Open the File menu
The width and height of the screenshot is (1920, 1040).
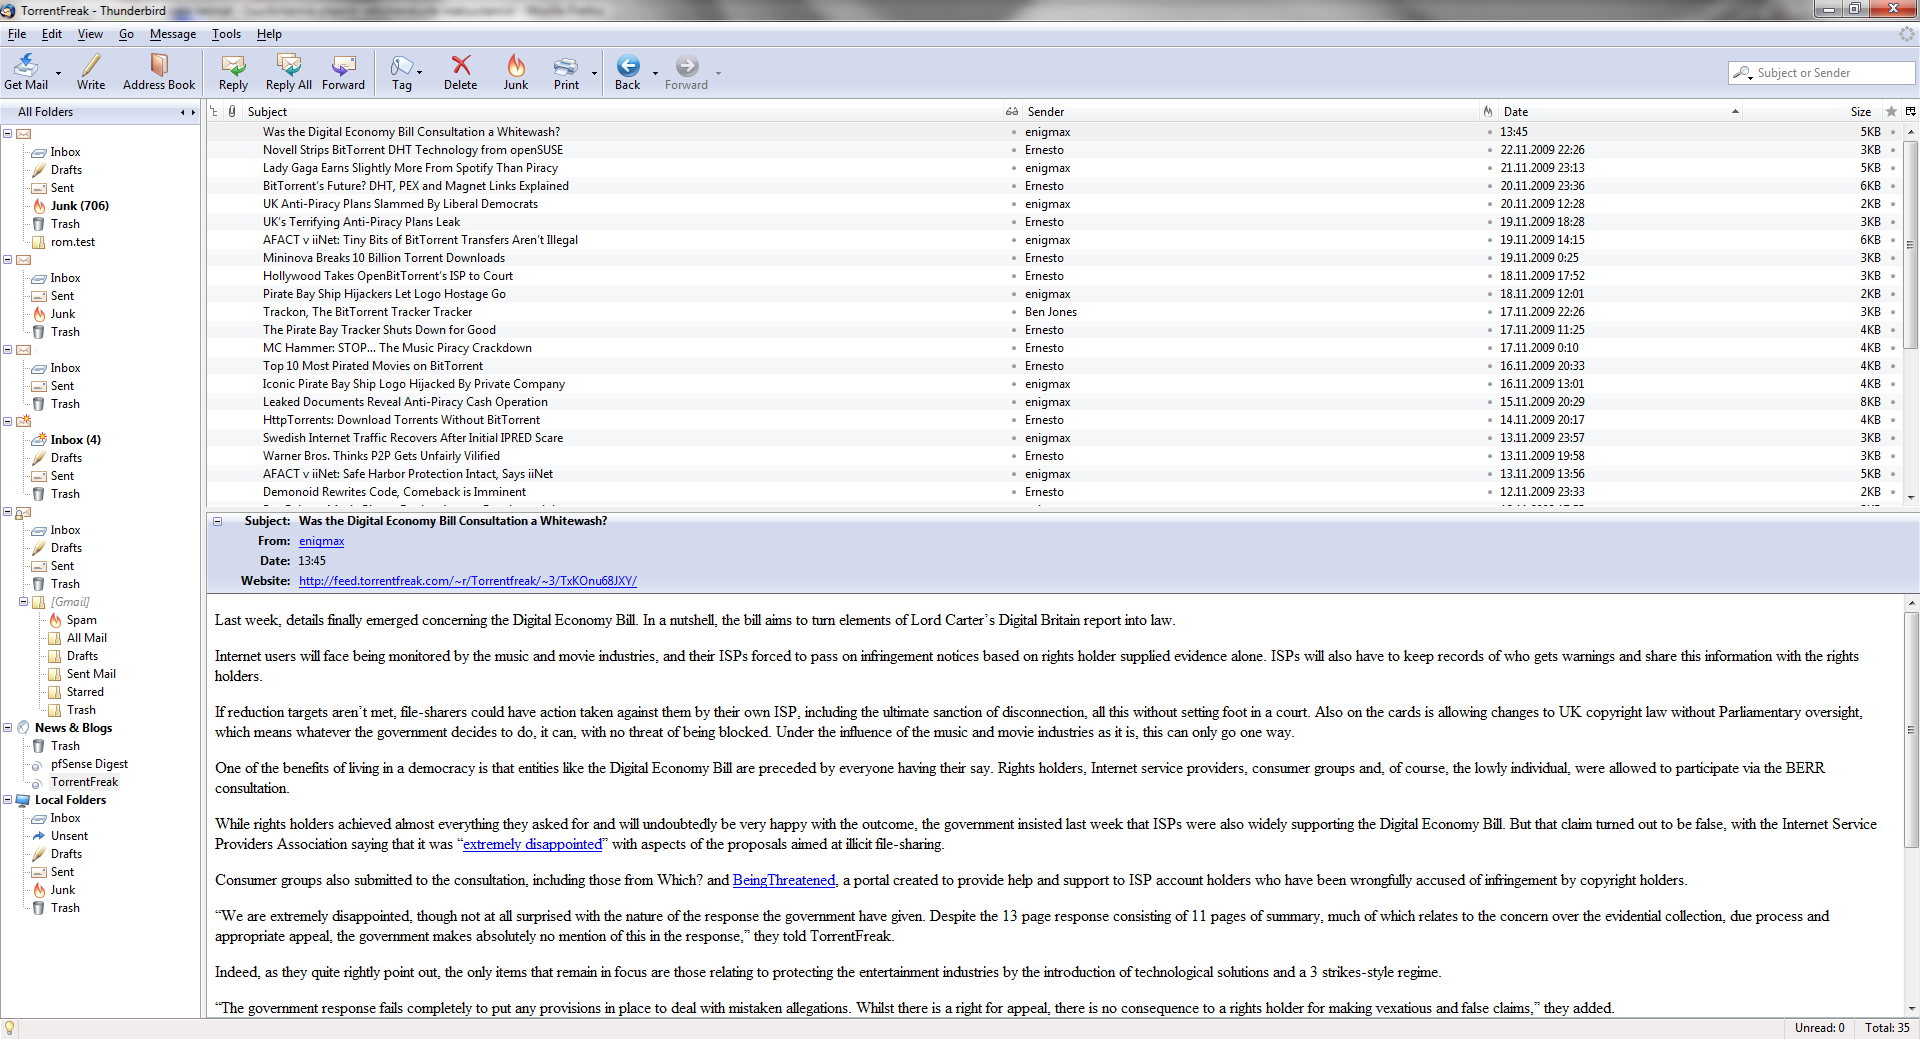coord(17,34)
